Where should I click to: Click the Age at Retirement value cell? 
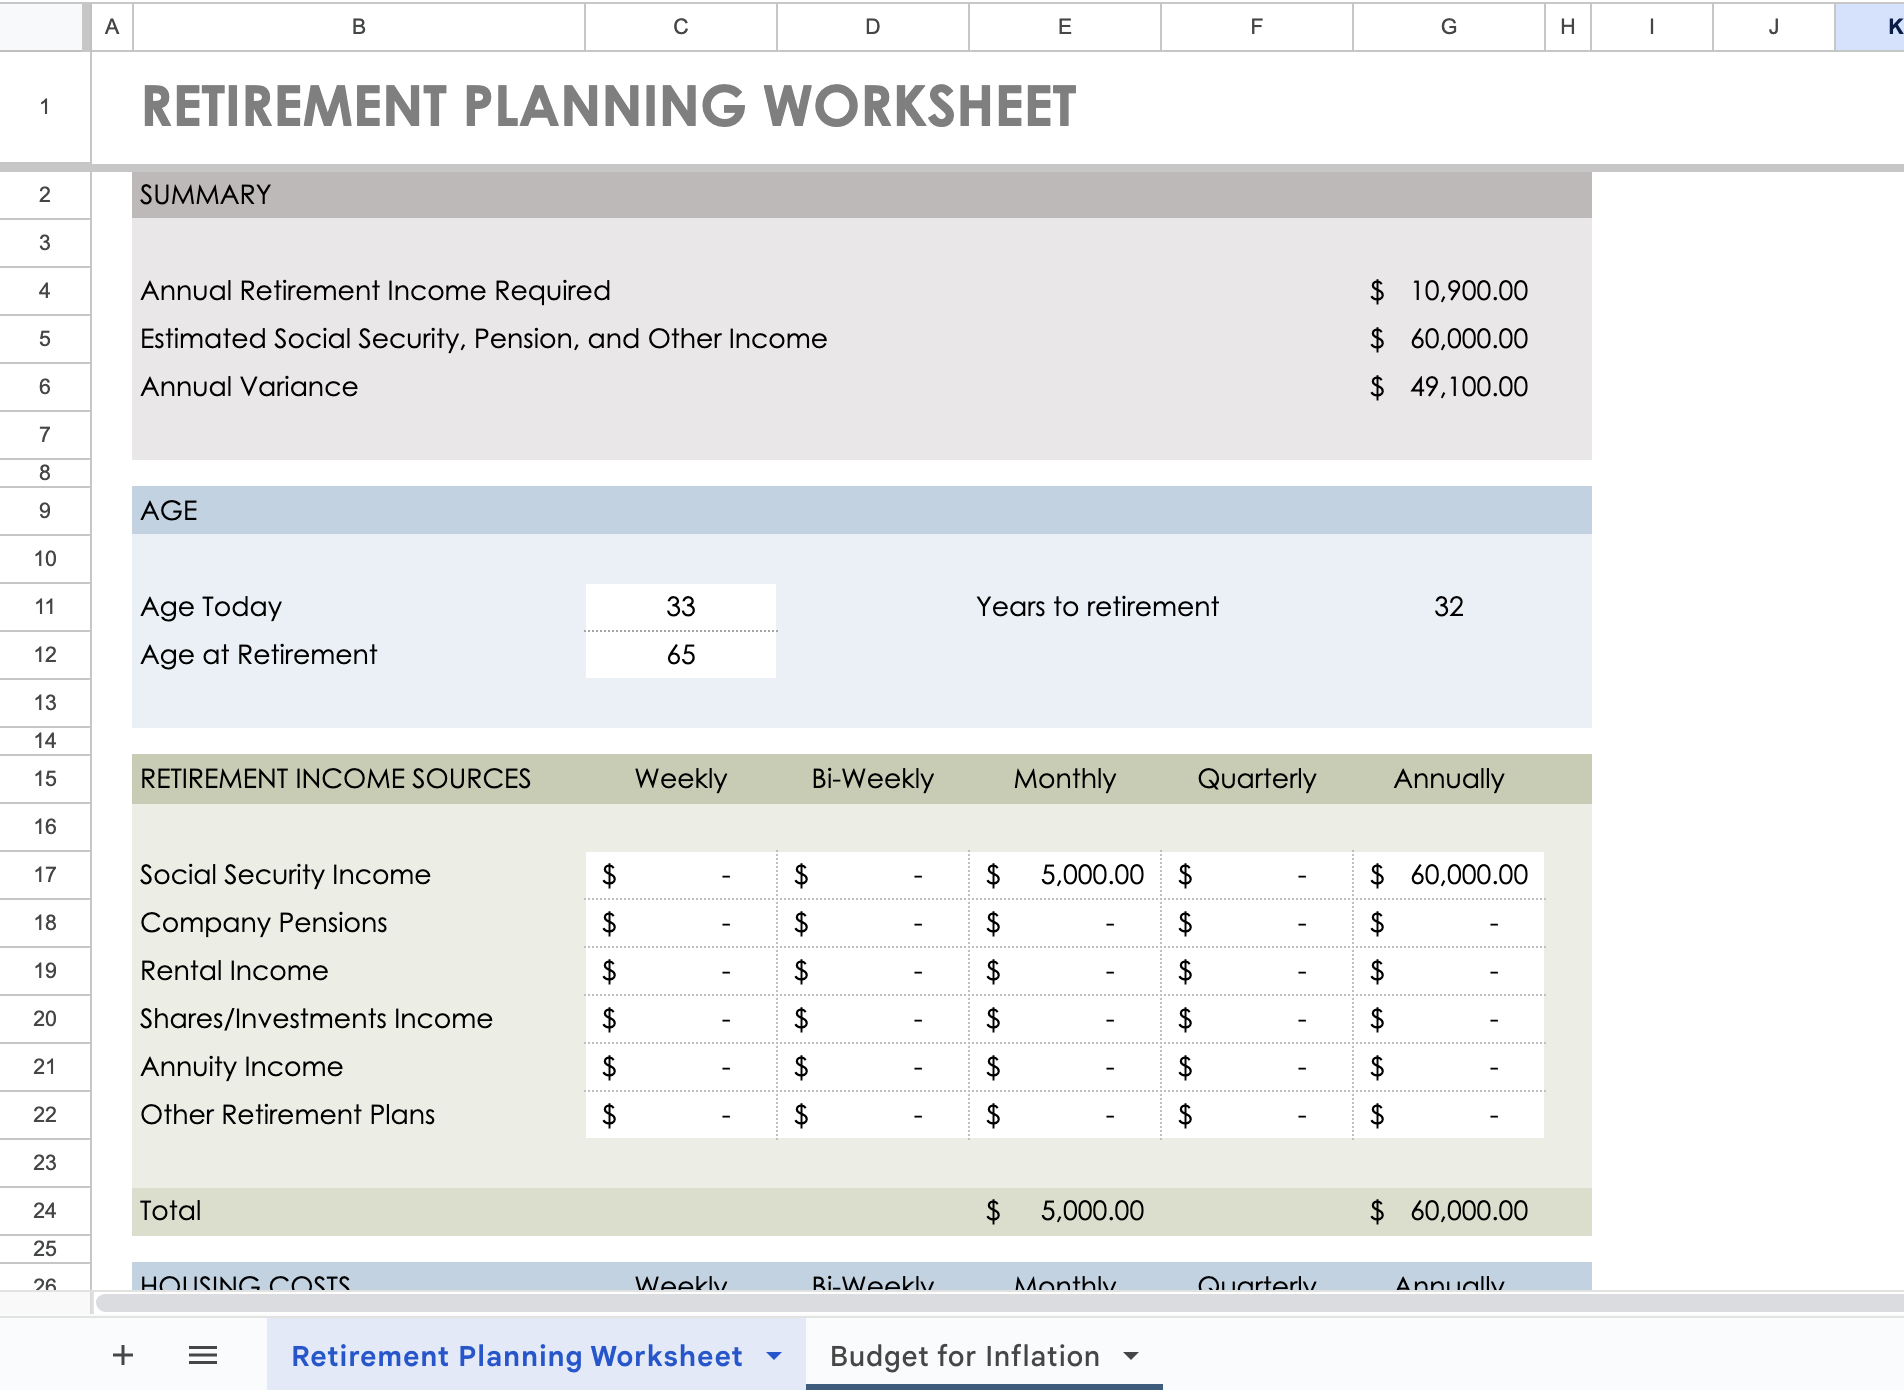pos(680,655)
